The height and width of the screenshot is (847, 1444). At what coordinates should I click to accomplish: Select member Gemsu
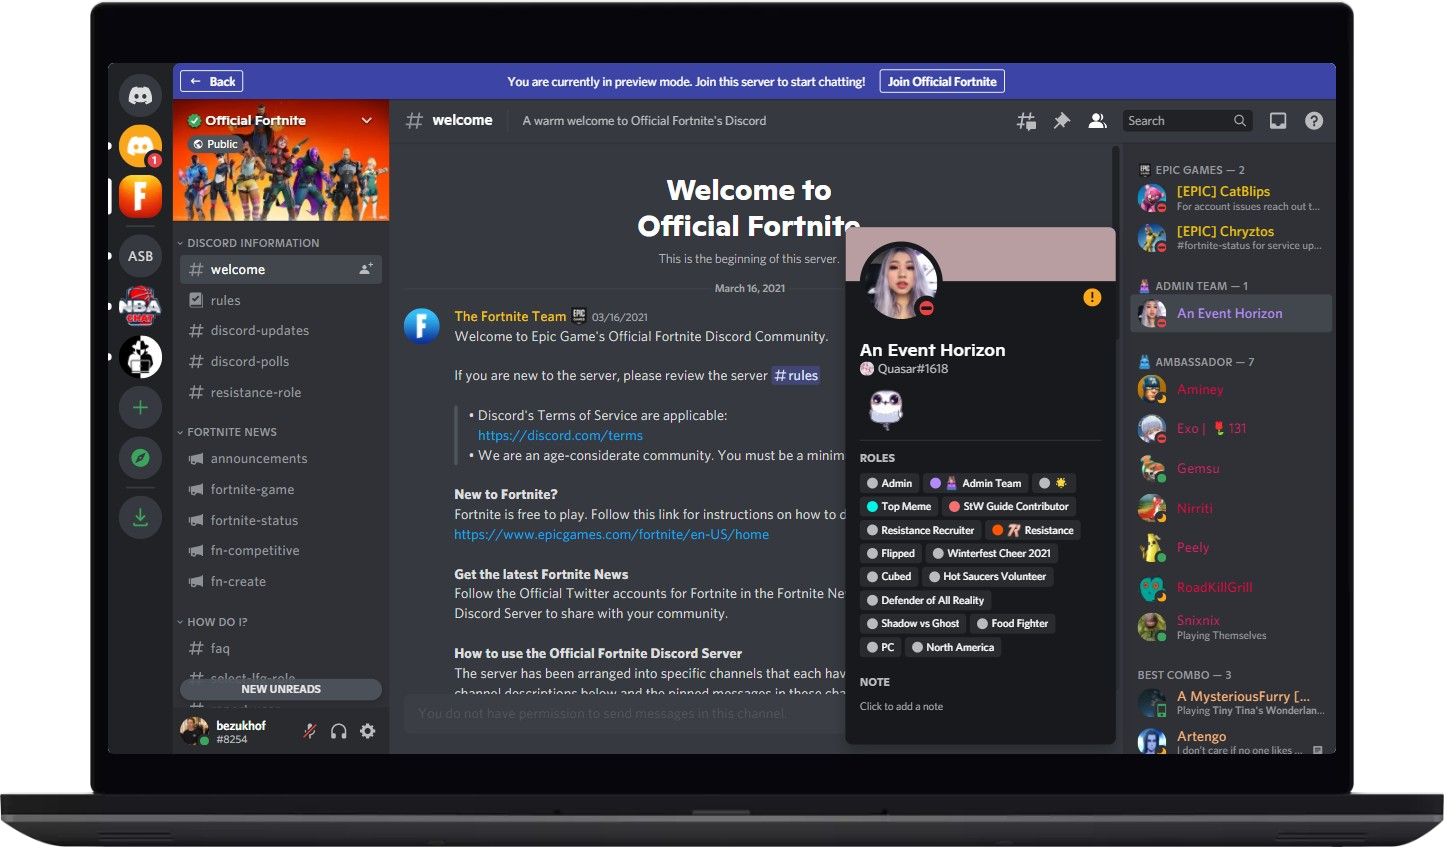pyautogui.click(x=1233, y=469)
